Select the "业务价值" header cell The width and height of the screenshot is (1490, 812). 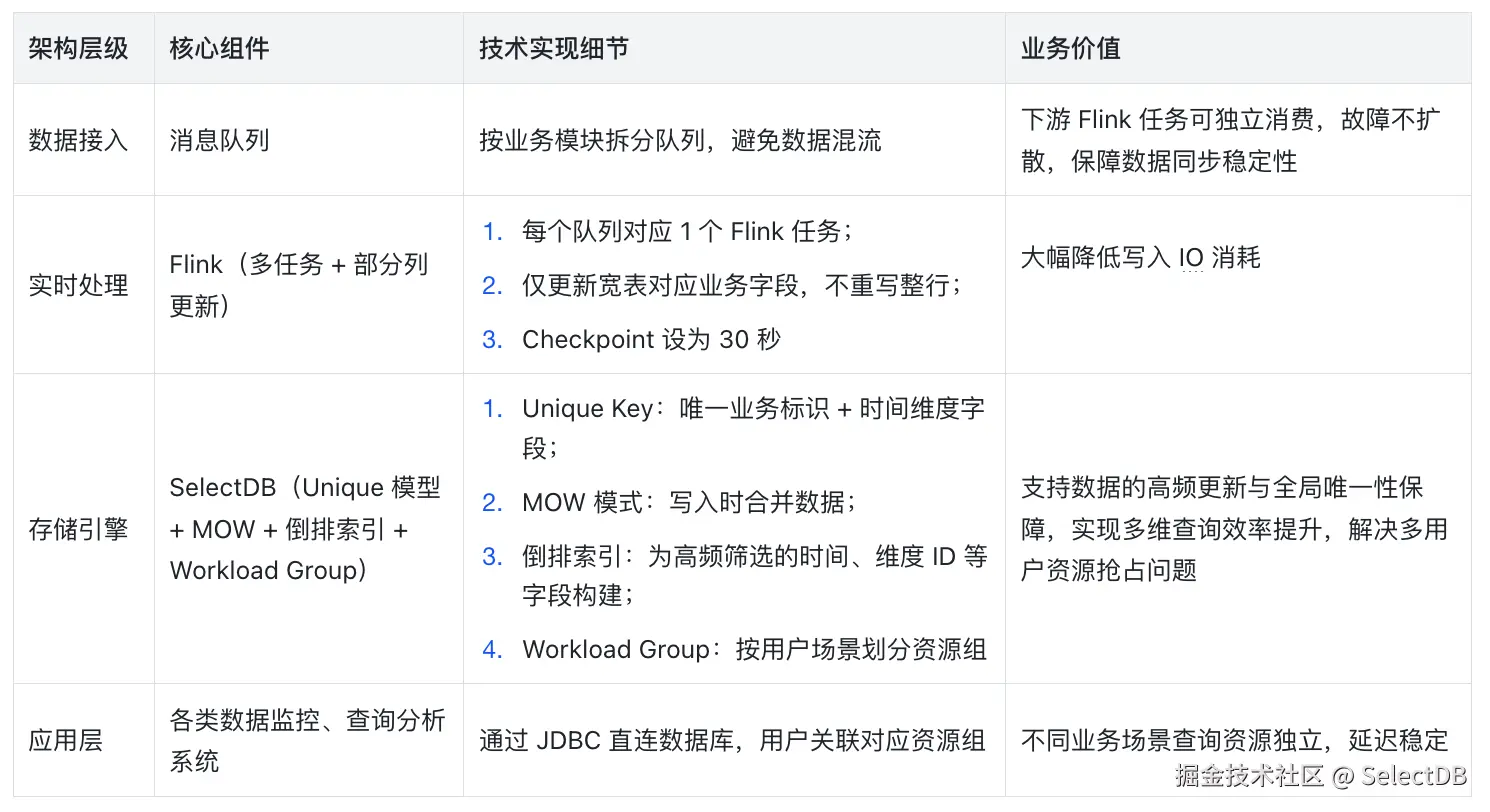coord(1070,49)
